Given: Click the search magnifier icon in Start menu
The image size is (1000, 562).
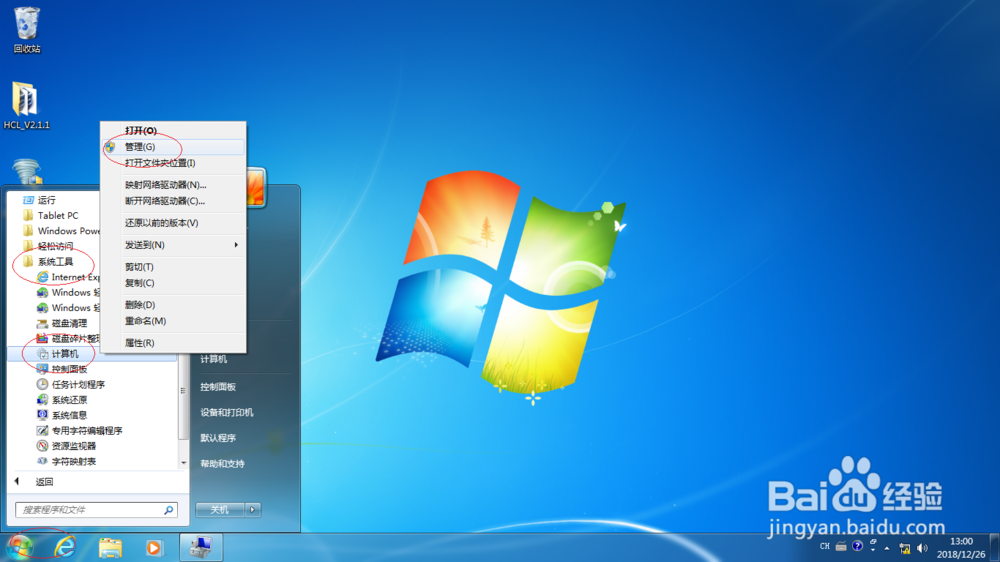Looking at the screenshot, I should pos(168,510).
